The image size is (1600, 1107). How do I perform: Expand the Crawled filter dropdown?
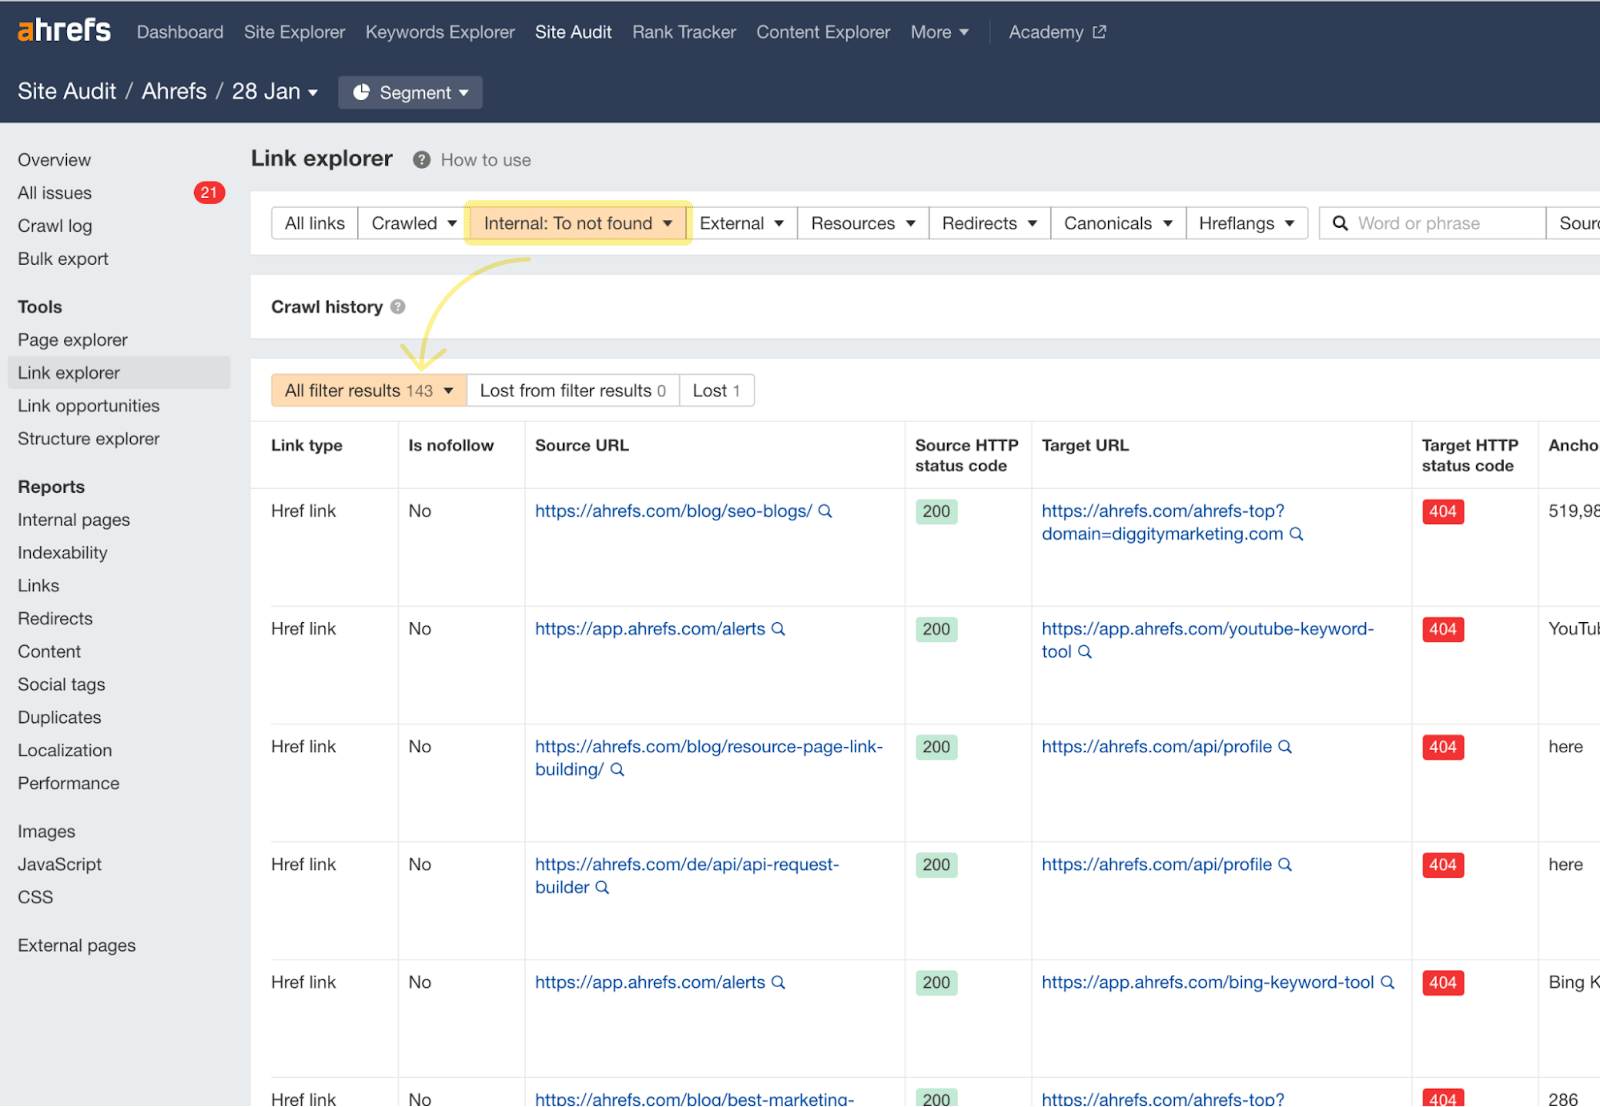click(410, 223)
